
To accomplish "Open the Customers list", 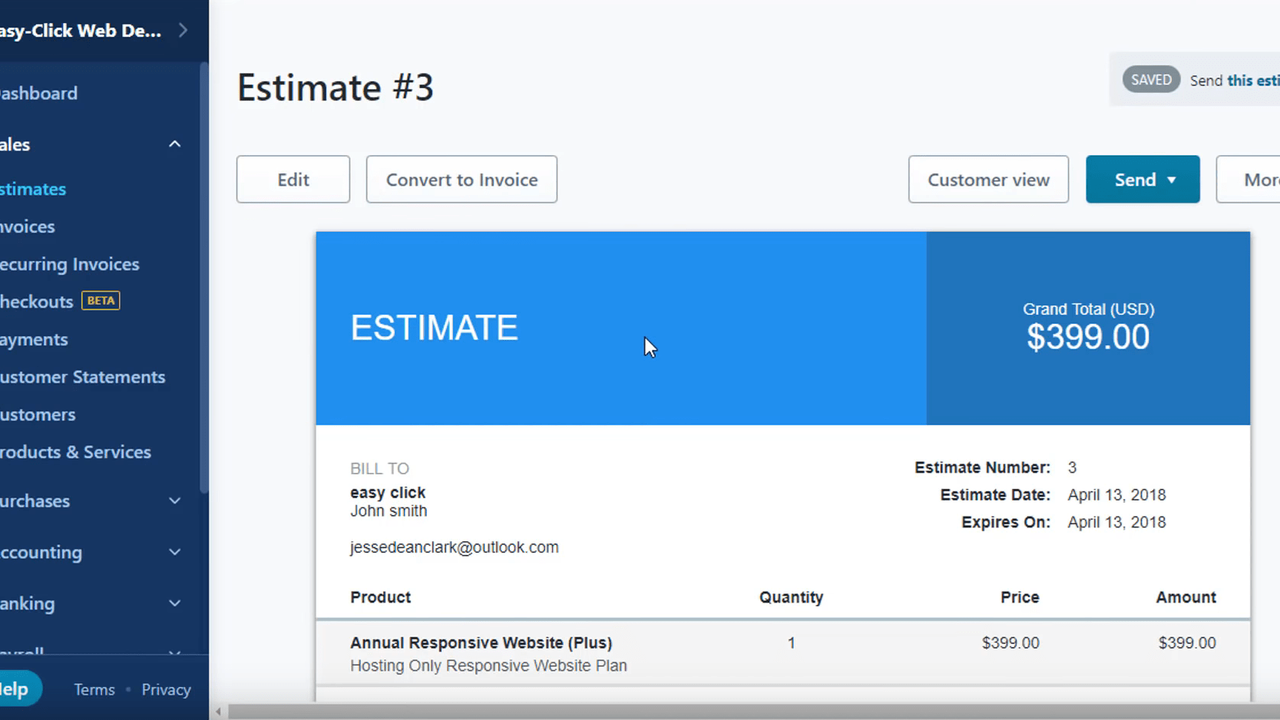I will coord(38,414).
